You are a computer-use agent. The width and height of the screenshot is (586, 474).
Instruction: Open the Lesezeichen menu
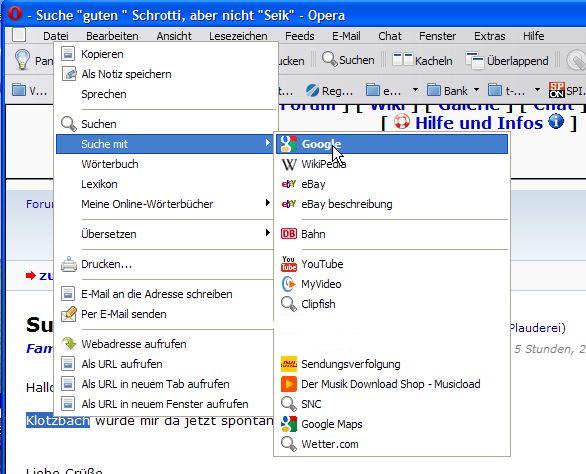click(x=238, y=36)
